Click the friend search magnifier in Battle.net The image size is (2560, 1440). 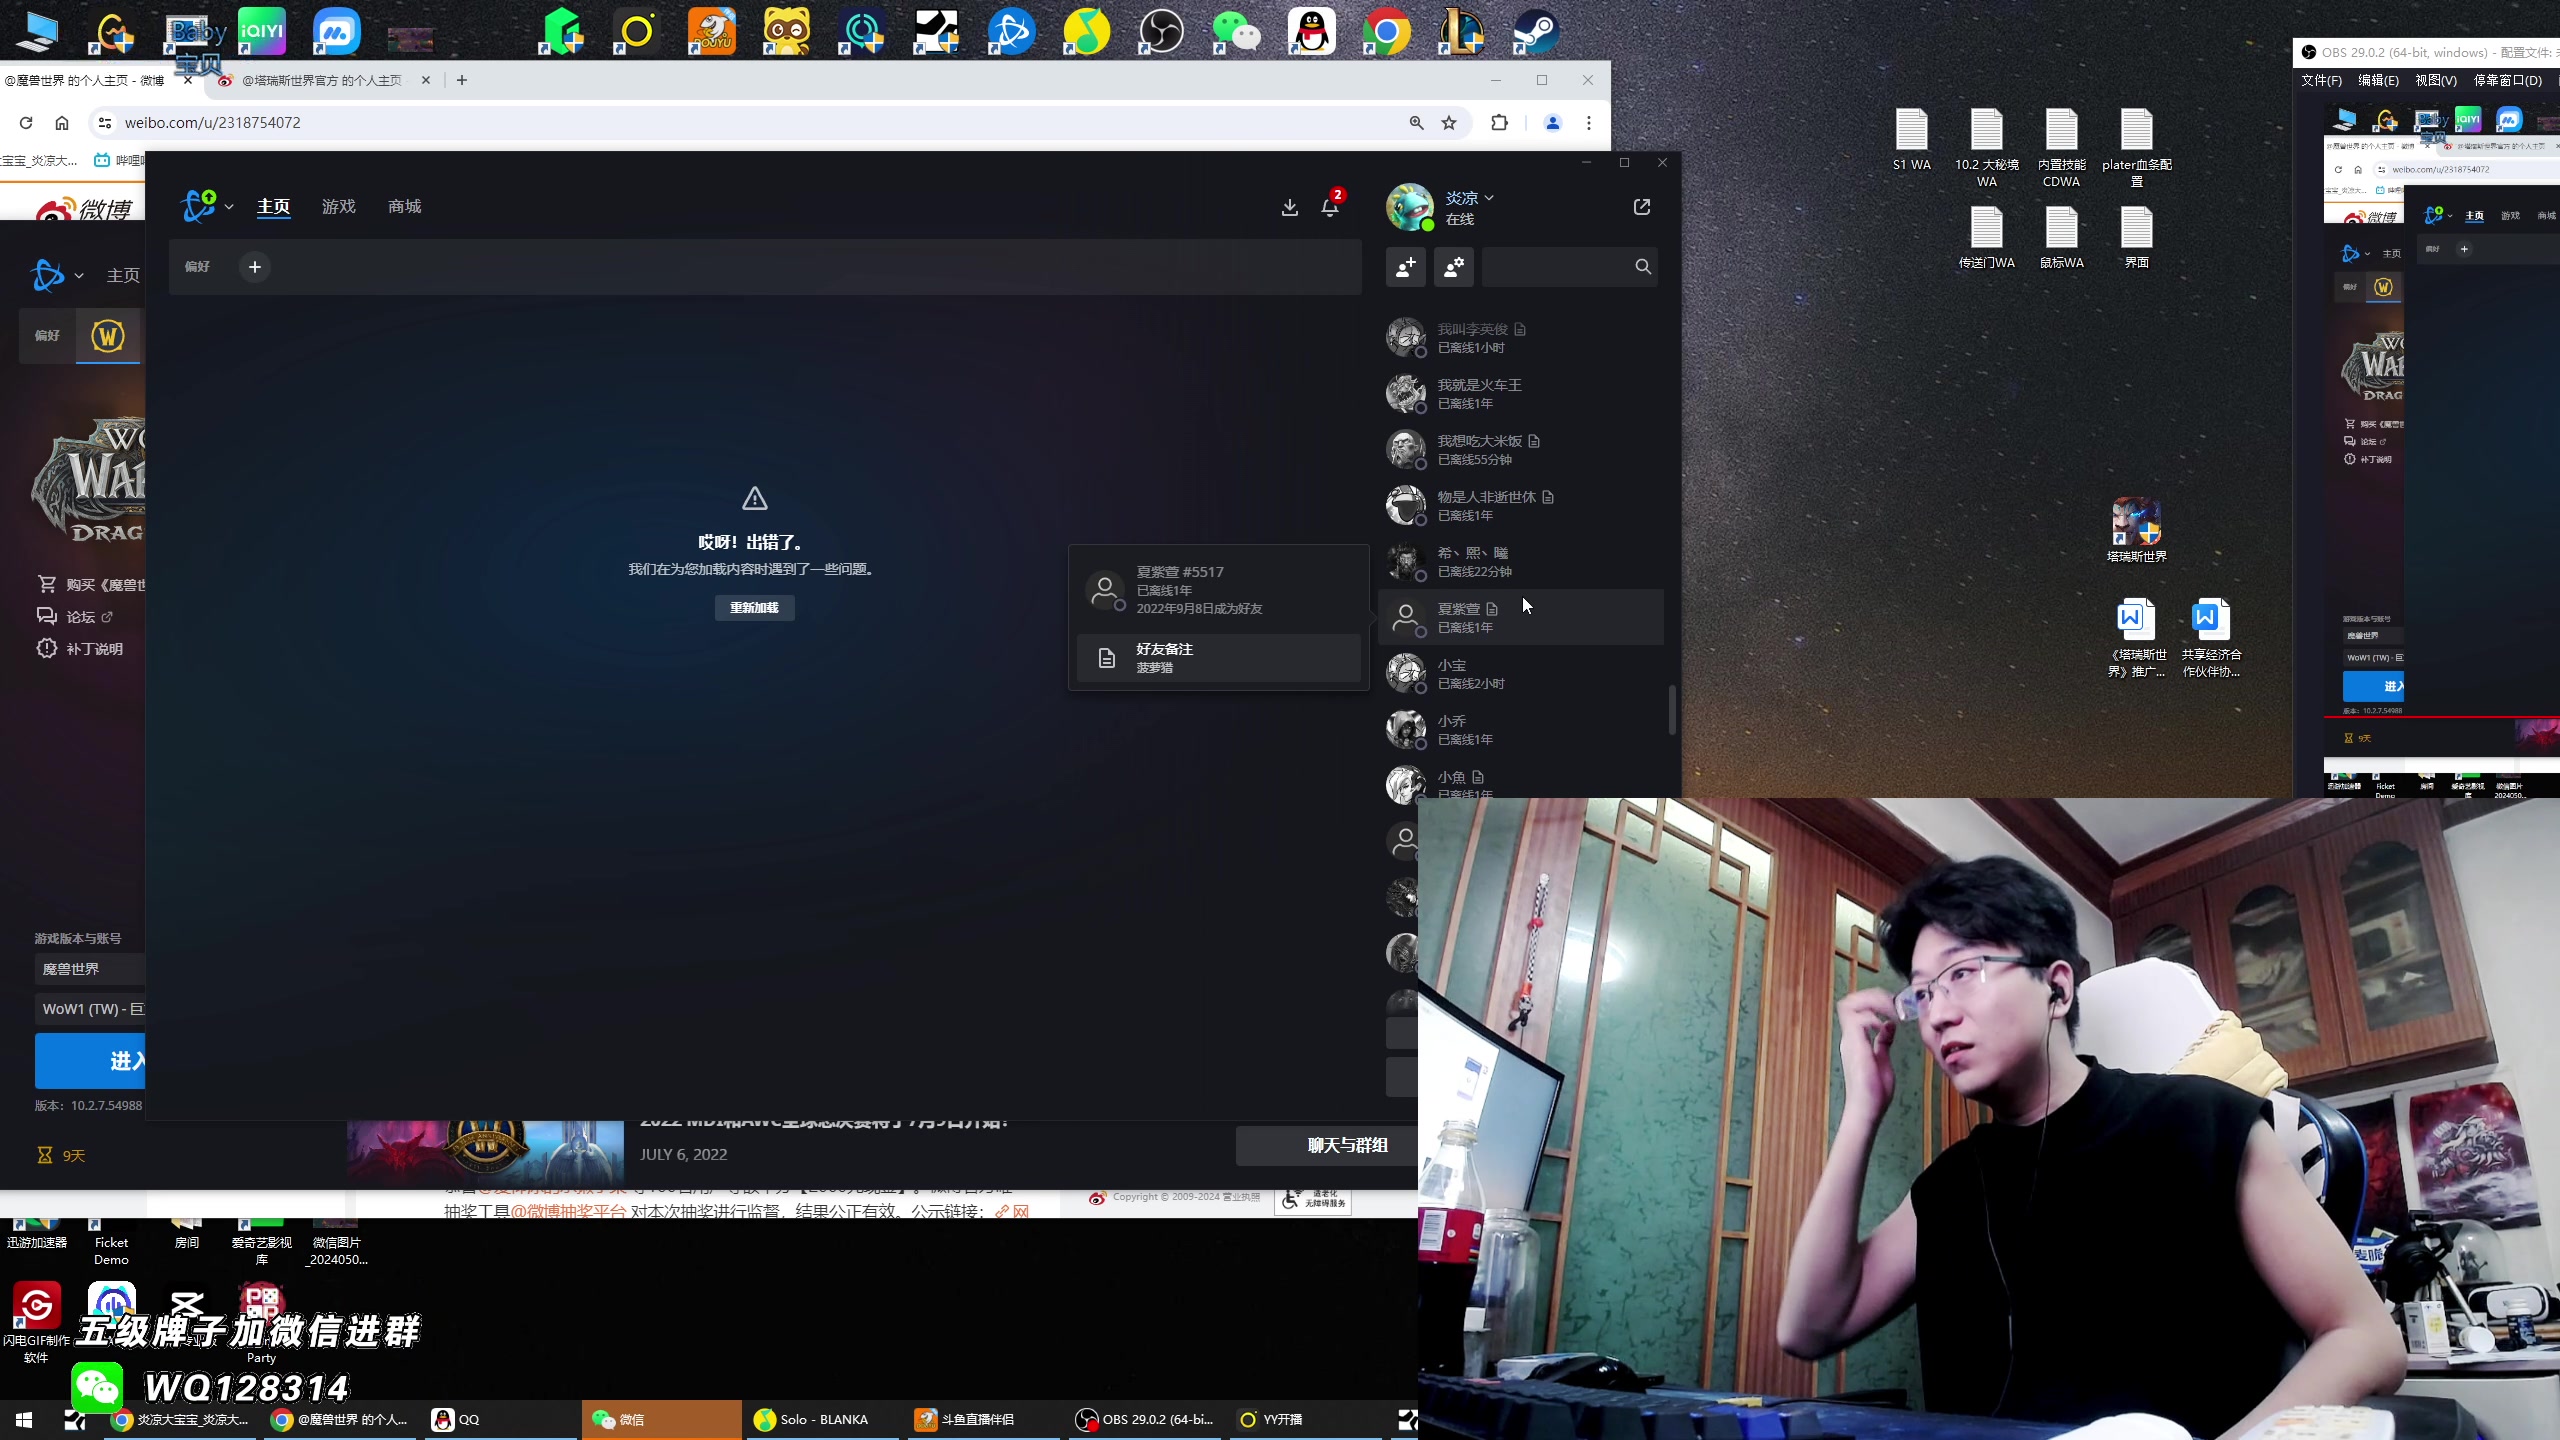coord(1643,267)
